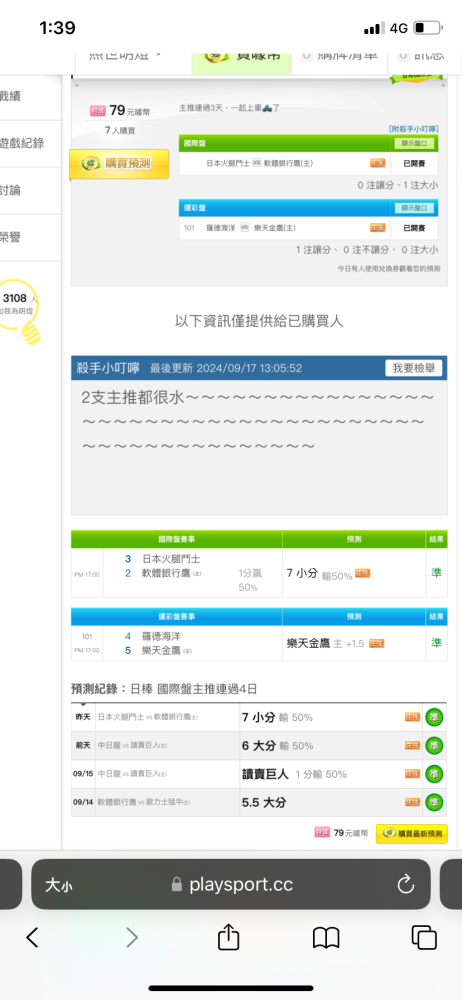Tap the 大小 text size button
This screenshot has width=462, height=1000.
click(58, 885)
